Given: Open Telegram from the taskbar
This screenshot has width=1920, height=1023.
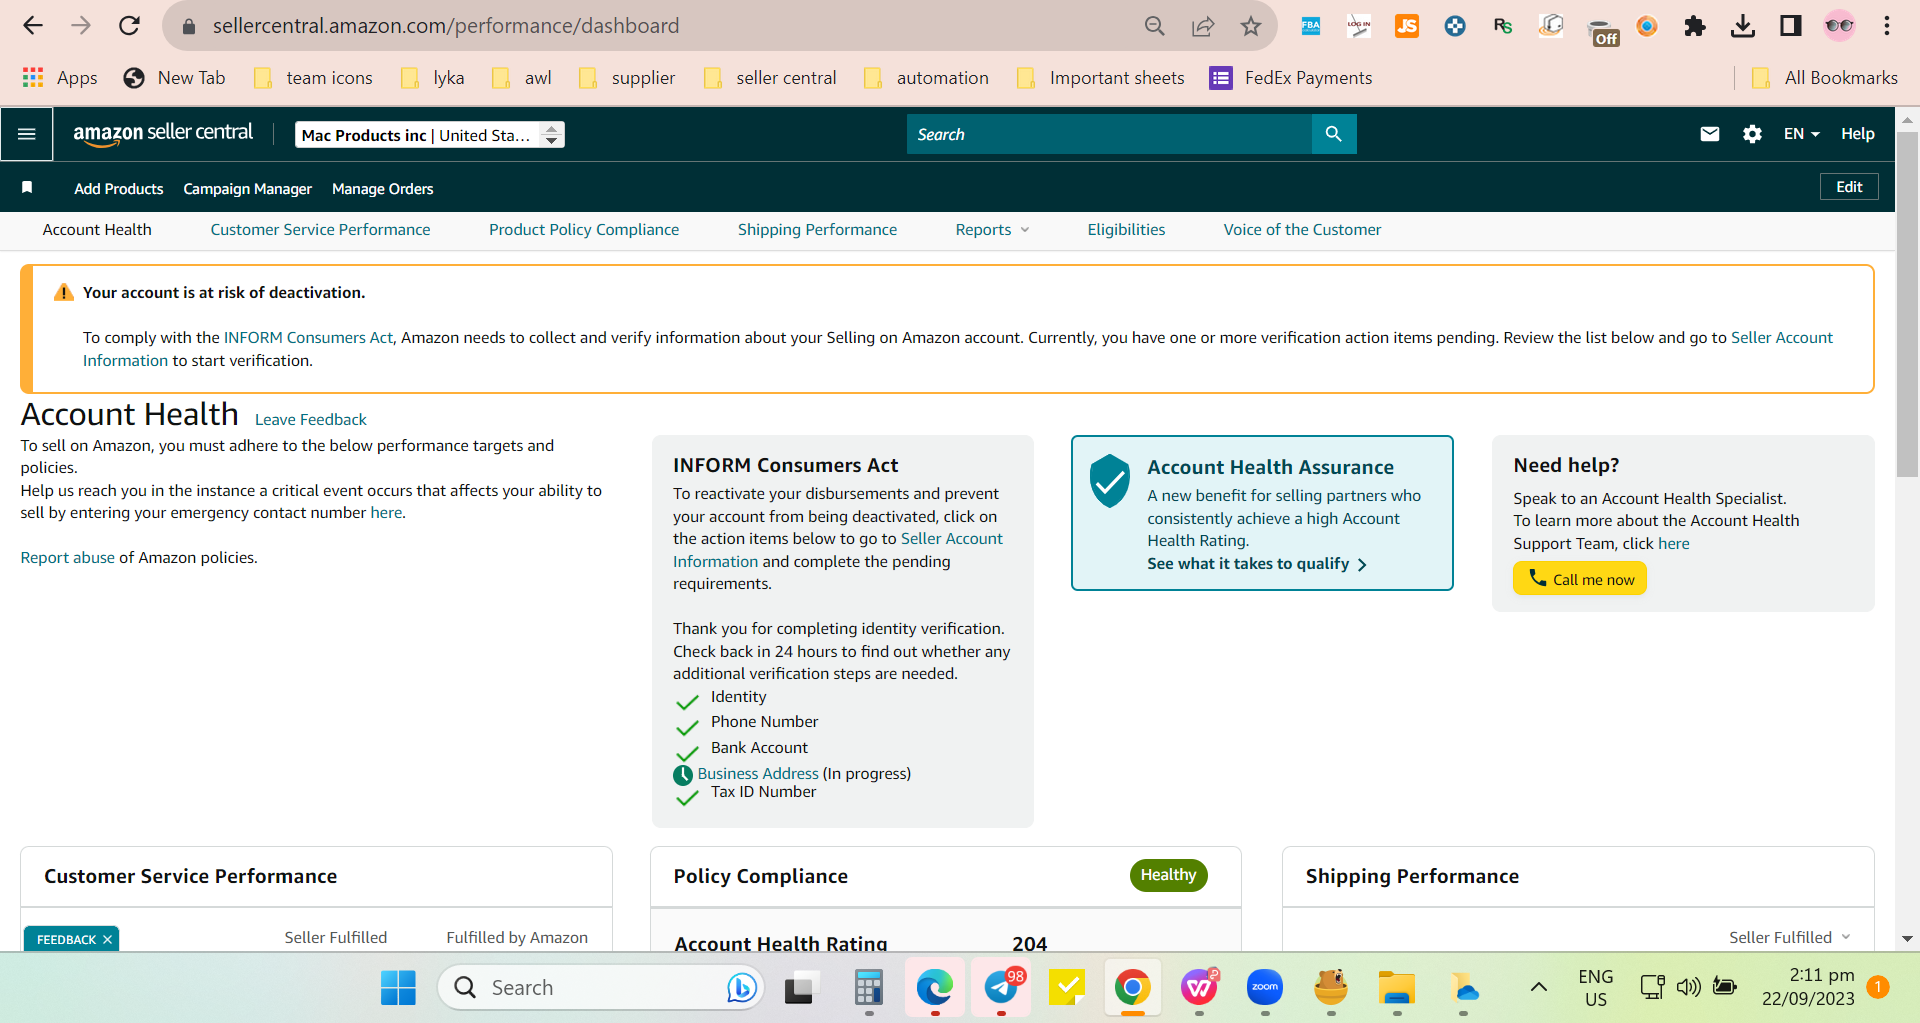Looking at the screenshot, I should click(x=1001, y=988).
